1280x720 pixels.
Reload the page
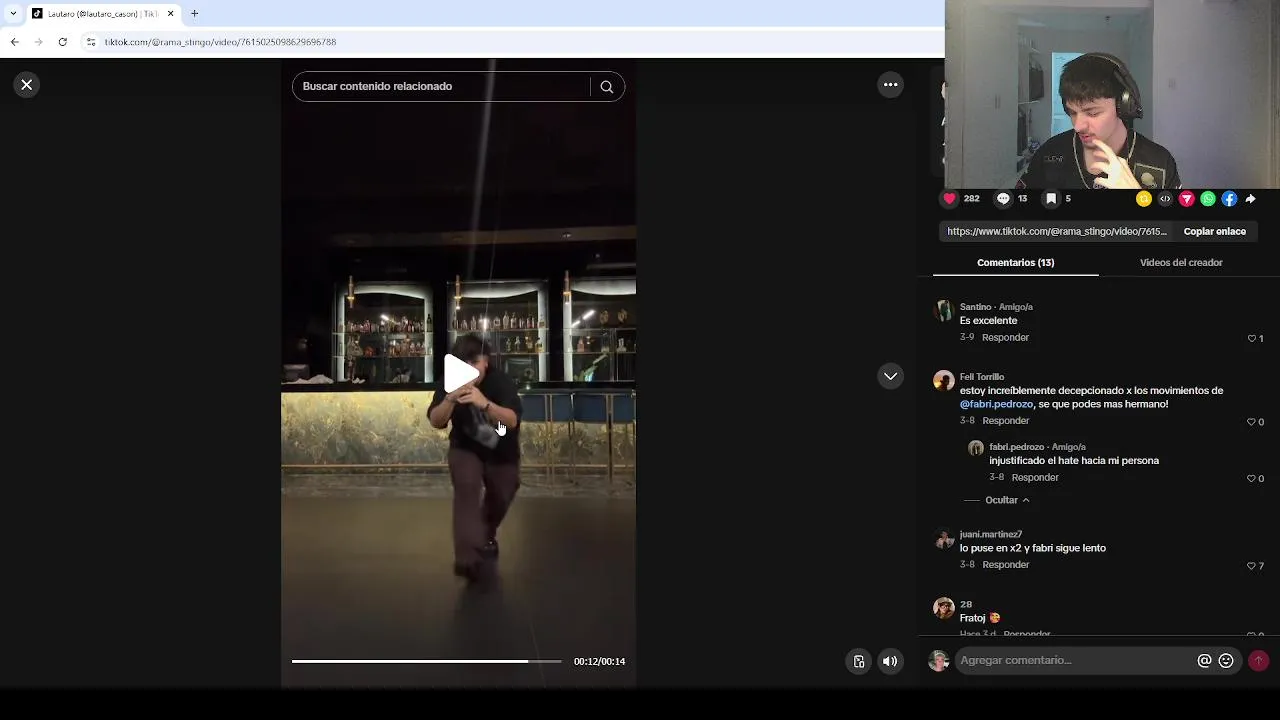tap(62, 42)
